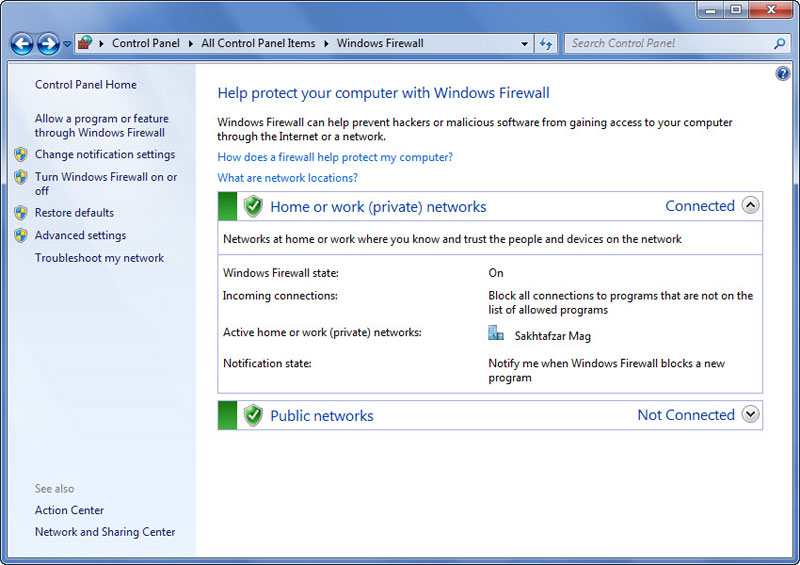Open Control Panel Home
Image resolution: width=800 pixels, height=565 pixels.
click(86, 85)
